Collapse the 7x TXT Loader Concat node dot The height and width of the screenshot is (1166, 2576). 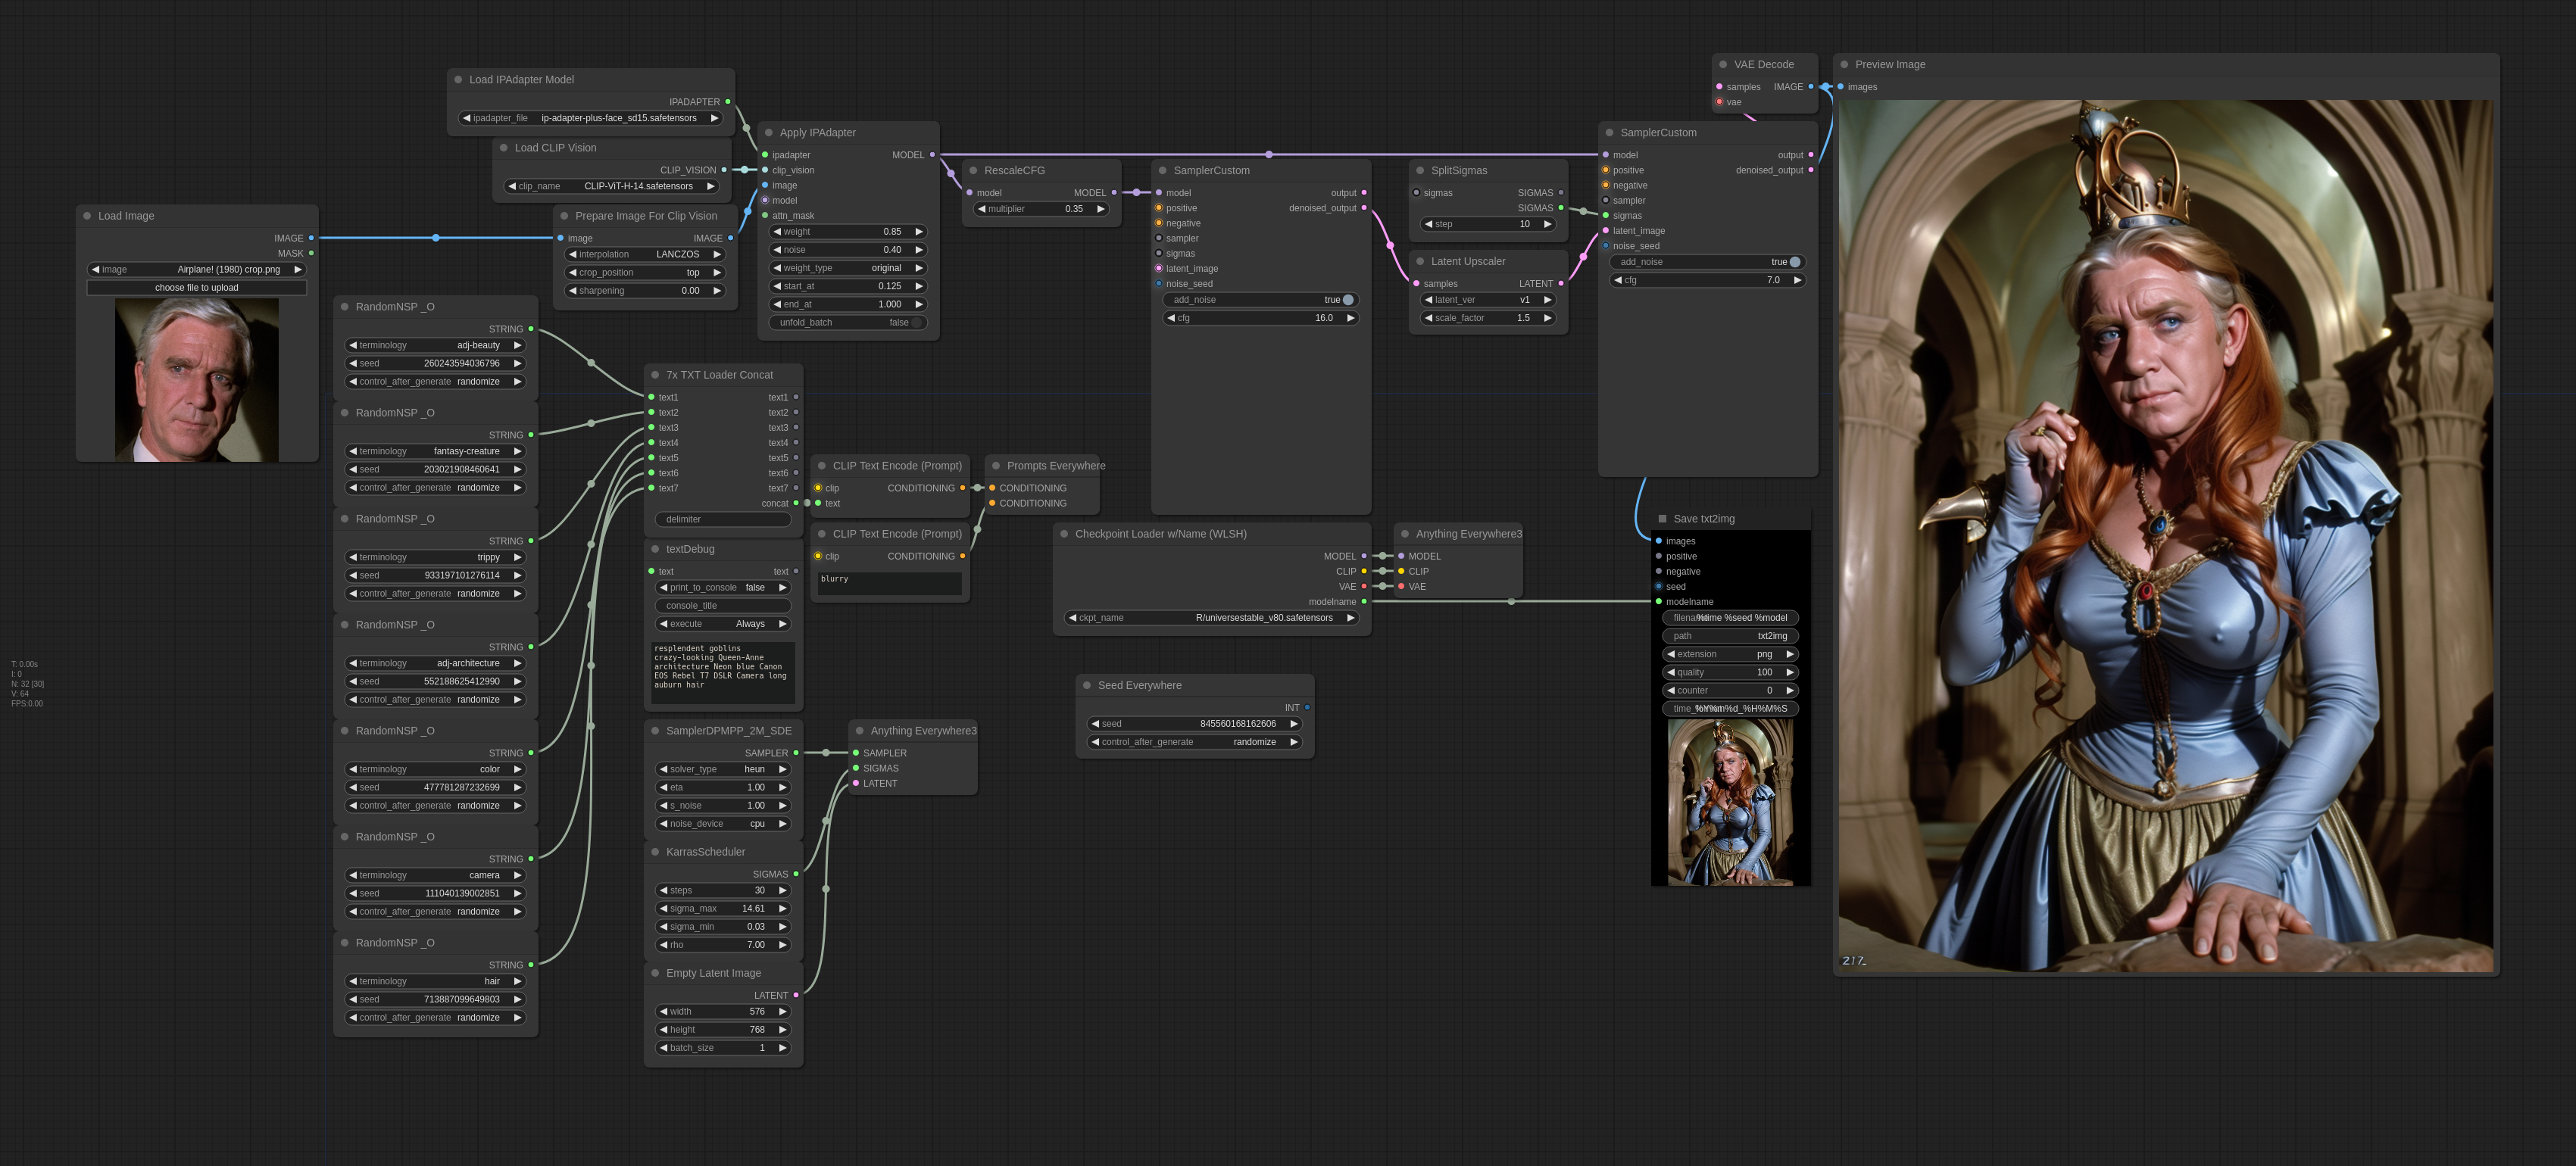pyautogui.click(x=655, y=375)
